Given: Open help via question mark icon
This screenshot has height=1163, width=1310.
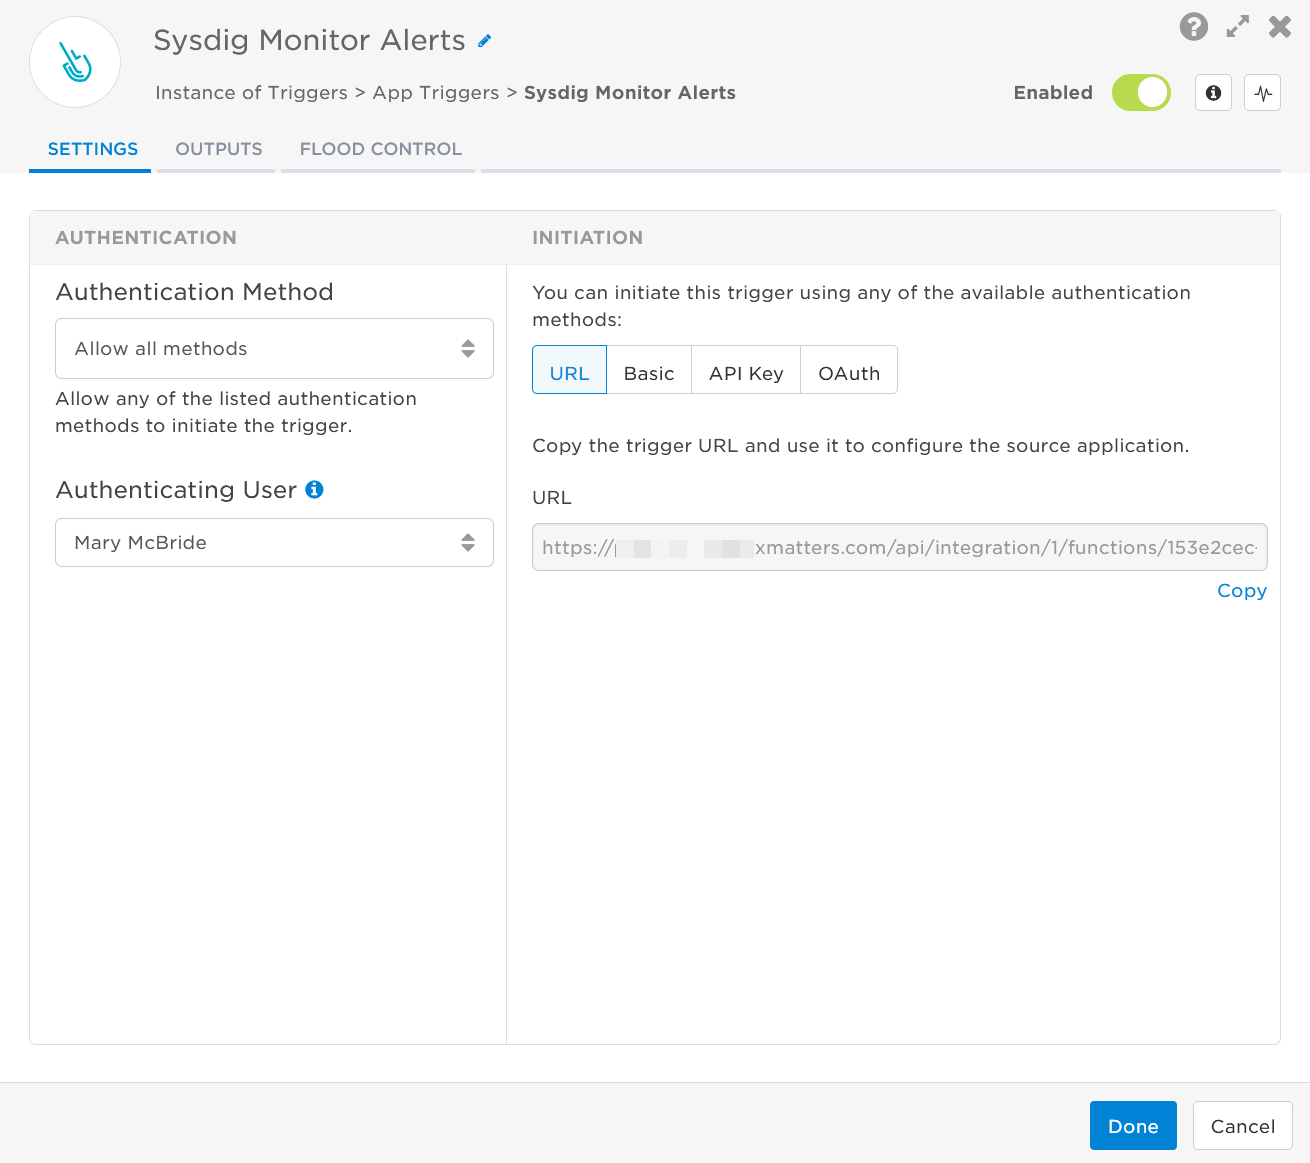Looking at the screenshot, I should (x=1193, y=27).
